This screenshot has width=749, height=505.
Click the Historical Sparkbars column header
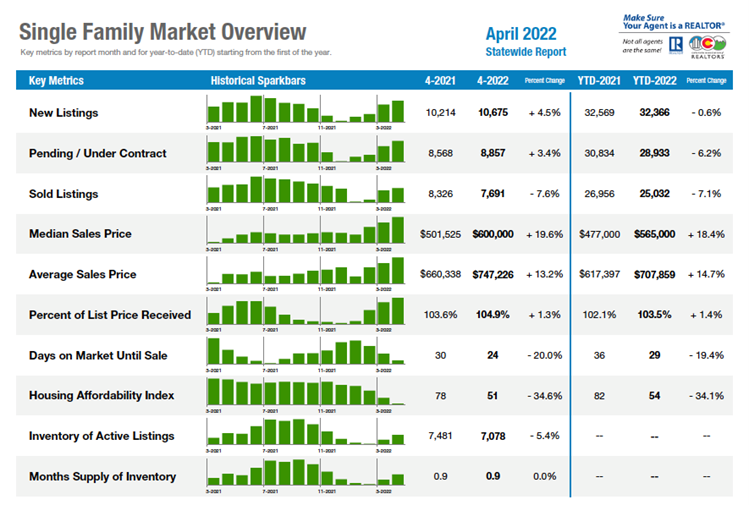(258, 81)
